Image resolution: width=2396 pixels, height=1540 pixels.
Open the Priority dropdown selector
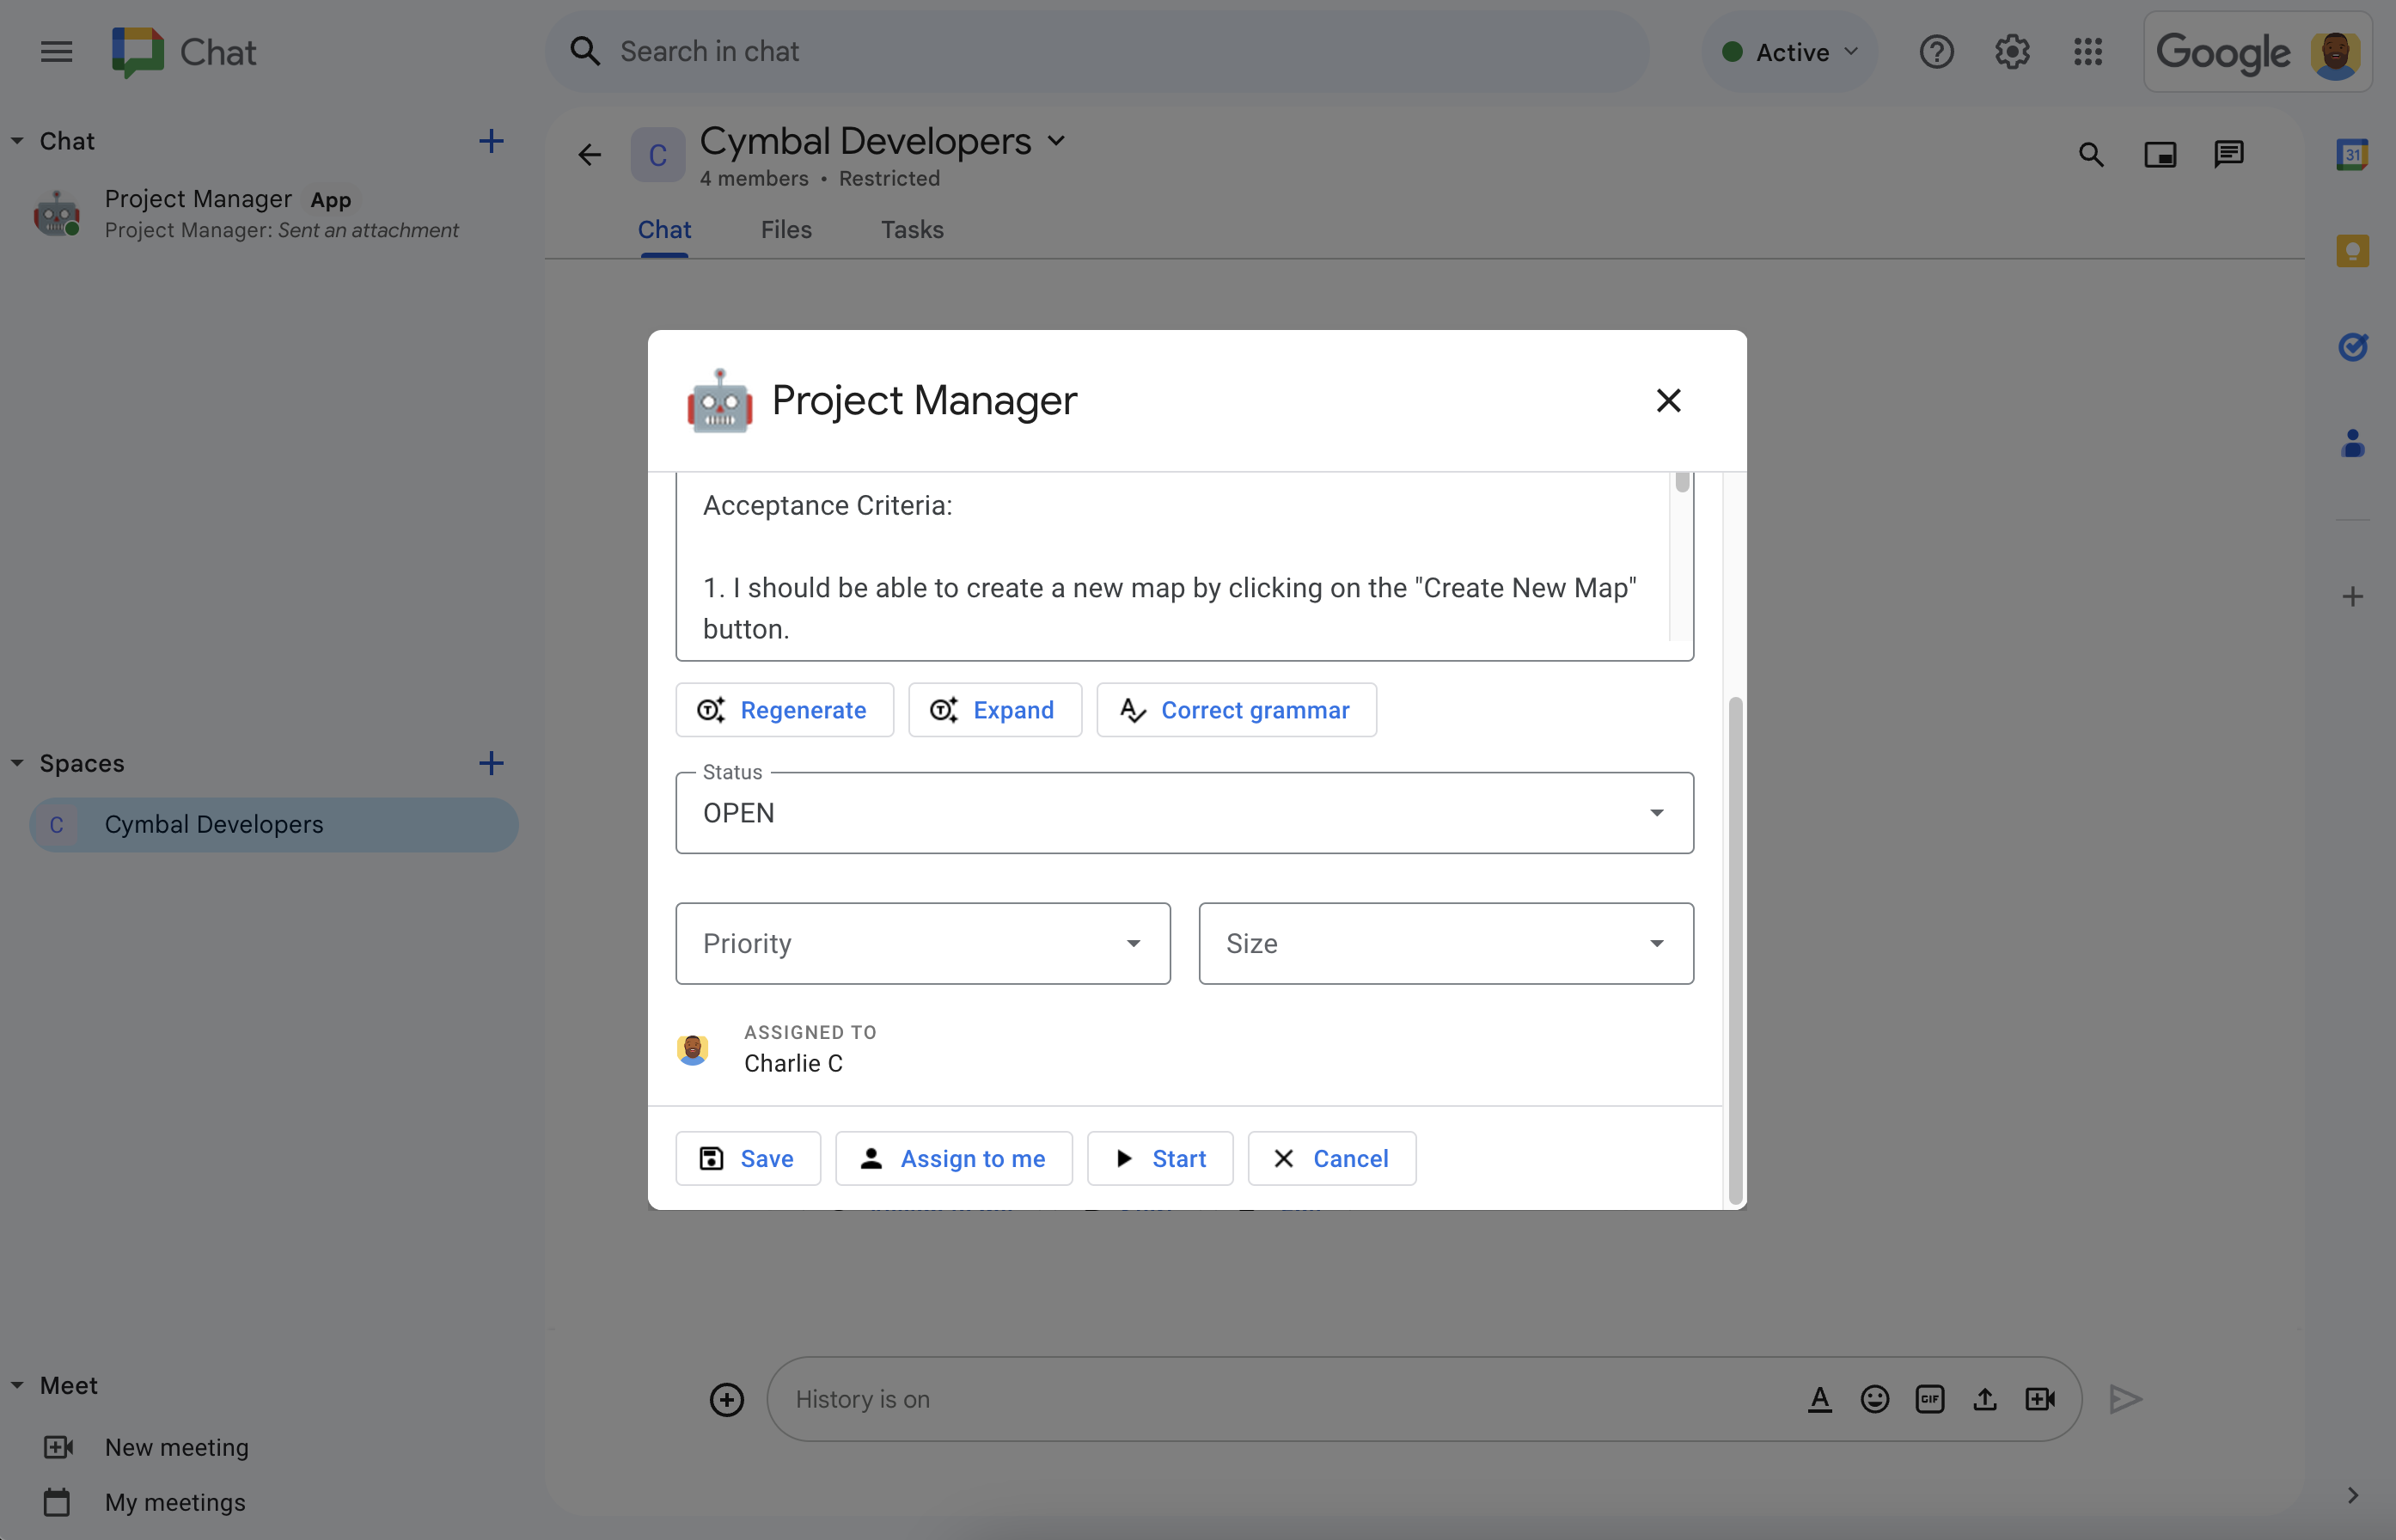pyautogui.click(x=924, y=943)
